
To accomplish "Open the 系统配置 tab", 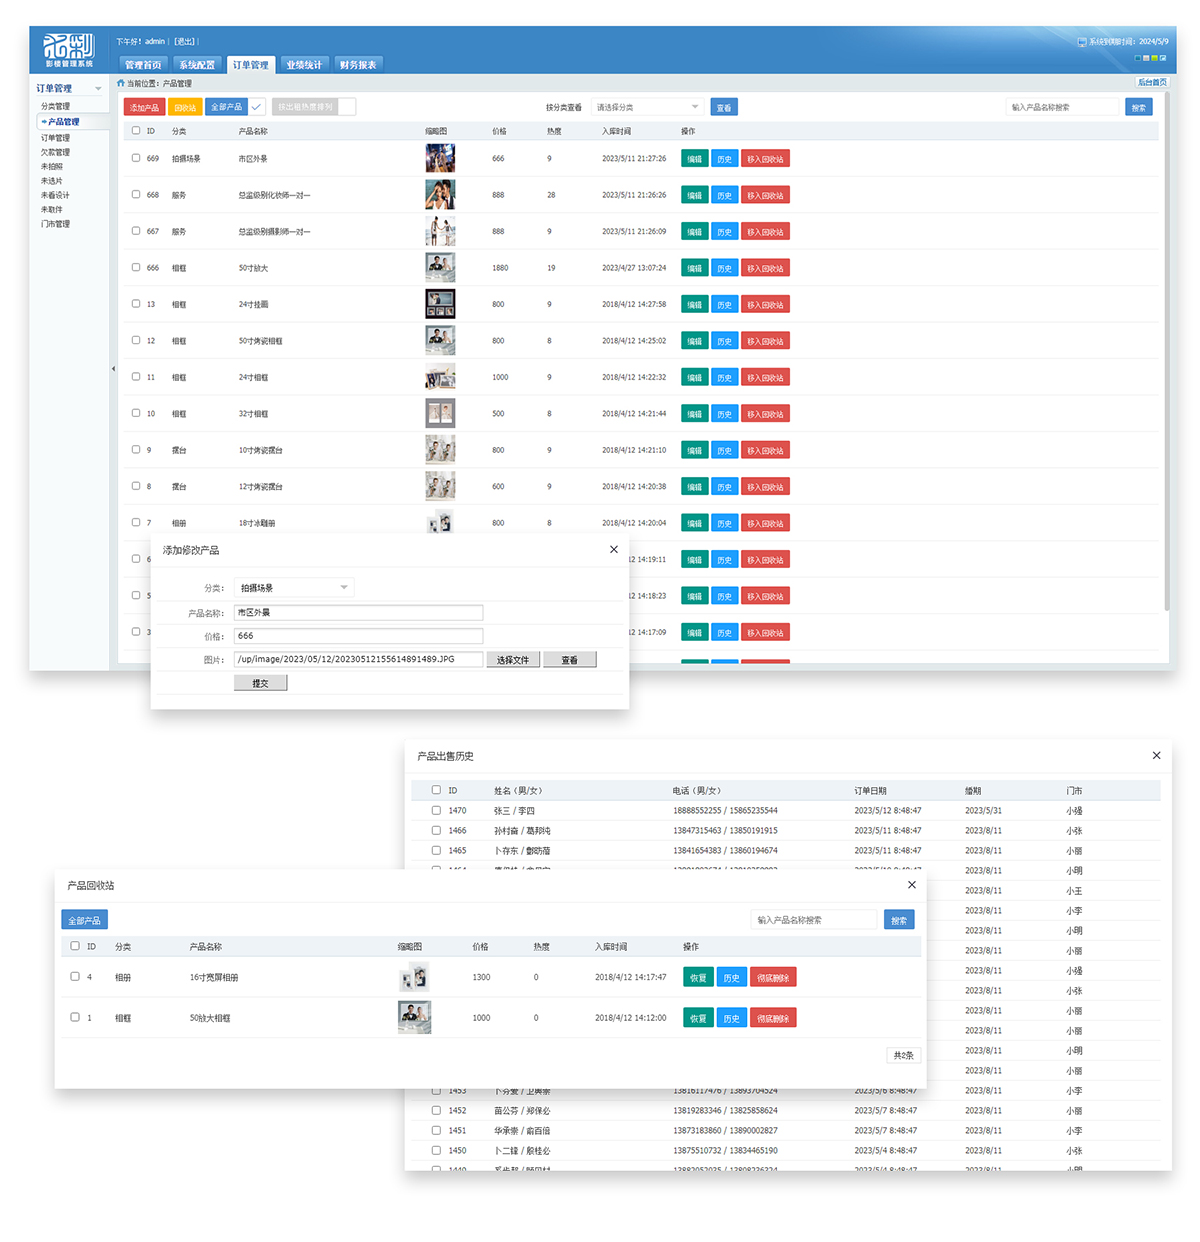I will pyautogui.click(x=197, y=65).
